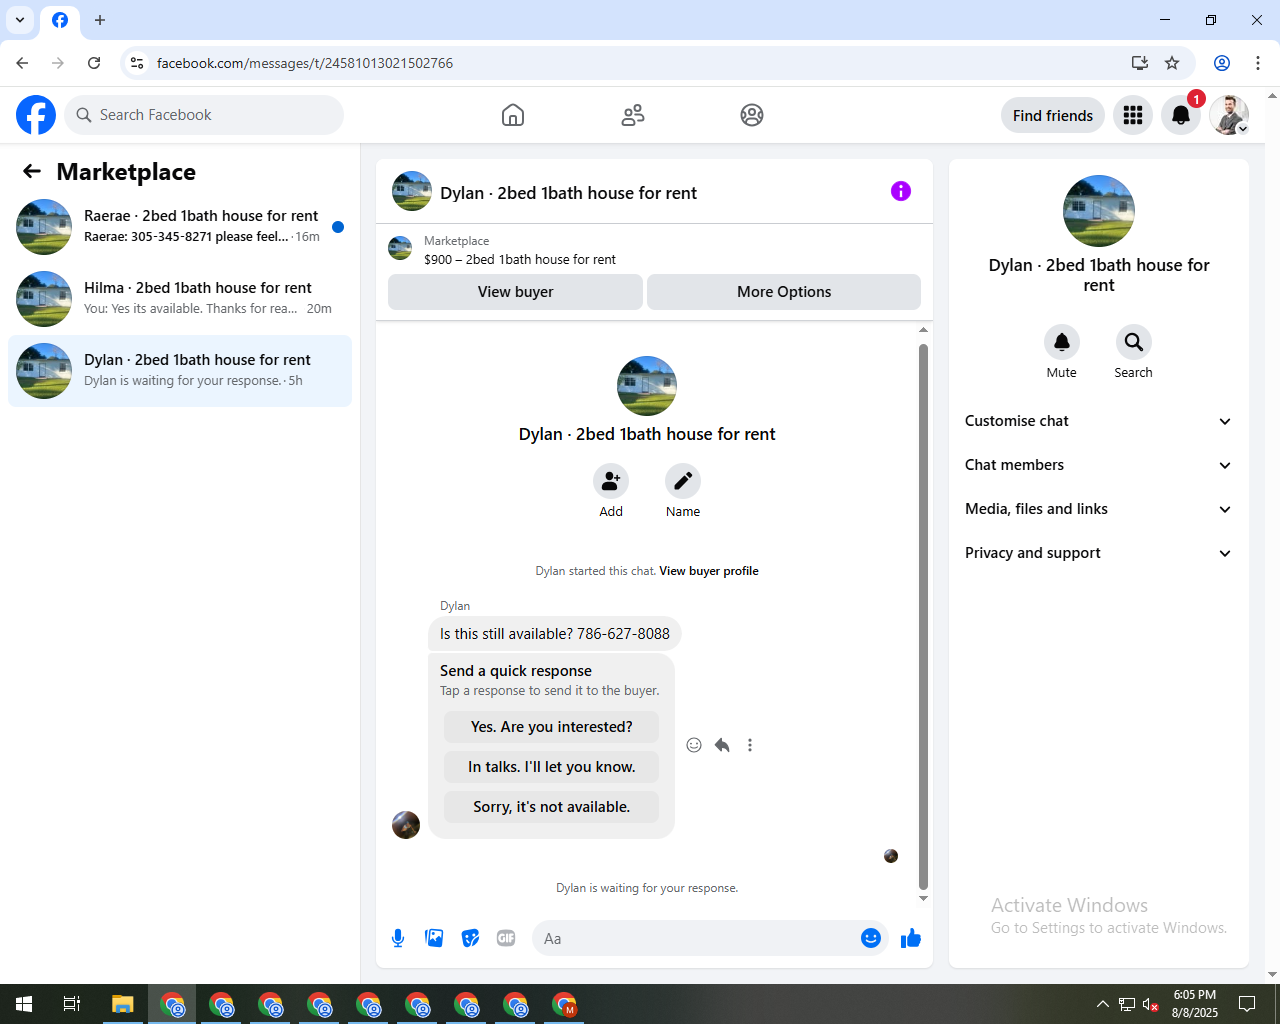Click the More Options button
Image resolution: width=1280 pixels, height=1024 pixels.
pyautogui.click(x=784, y=292)
